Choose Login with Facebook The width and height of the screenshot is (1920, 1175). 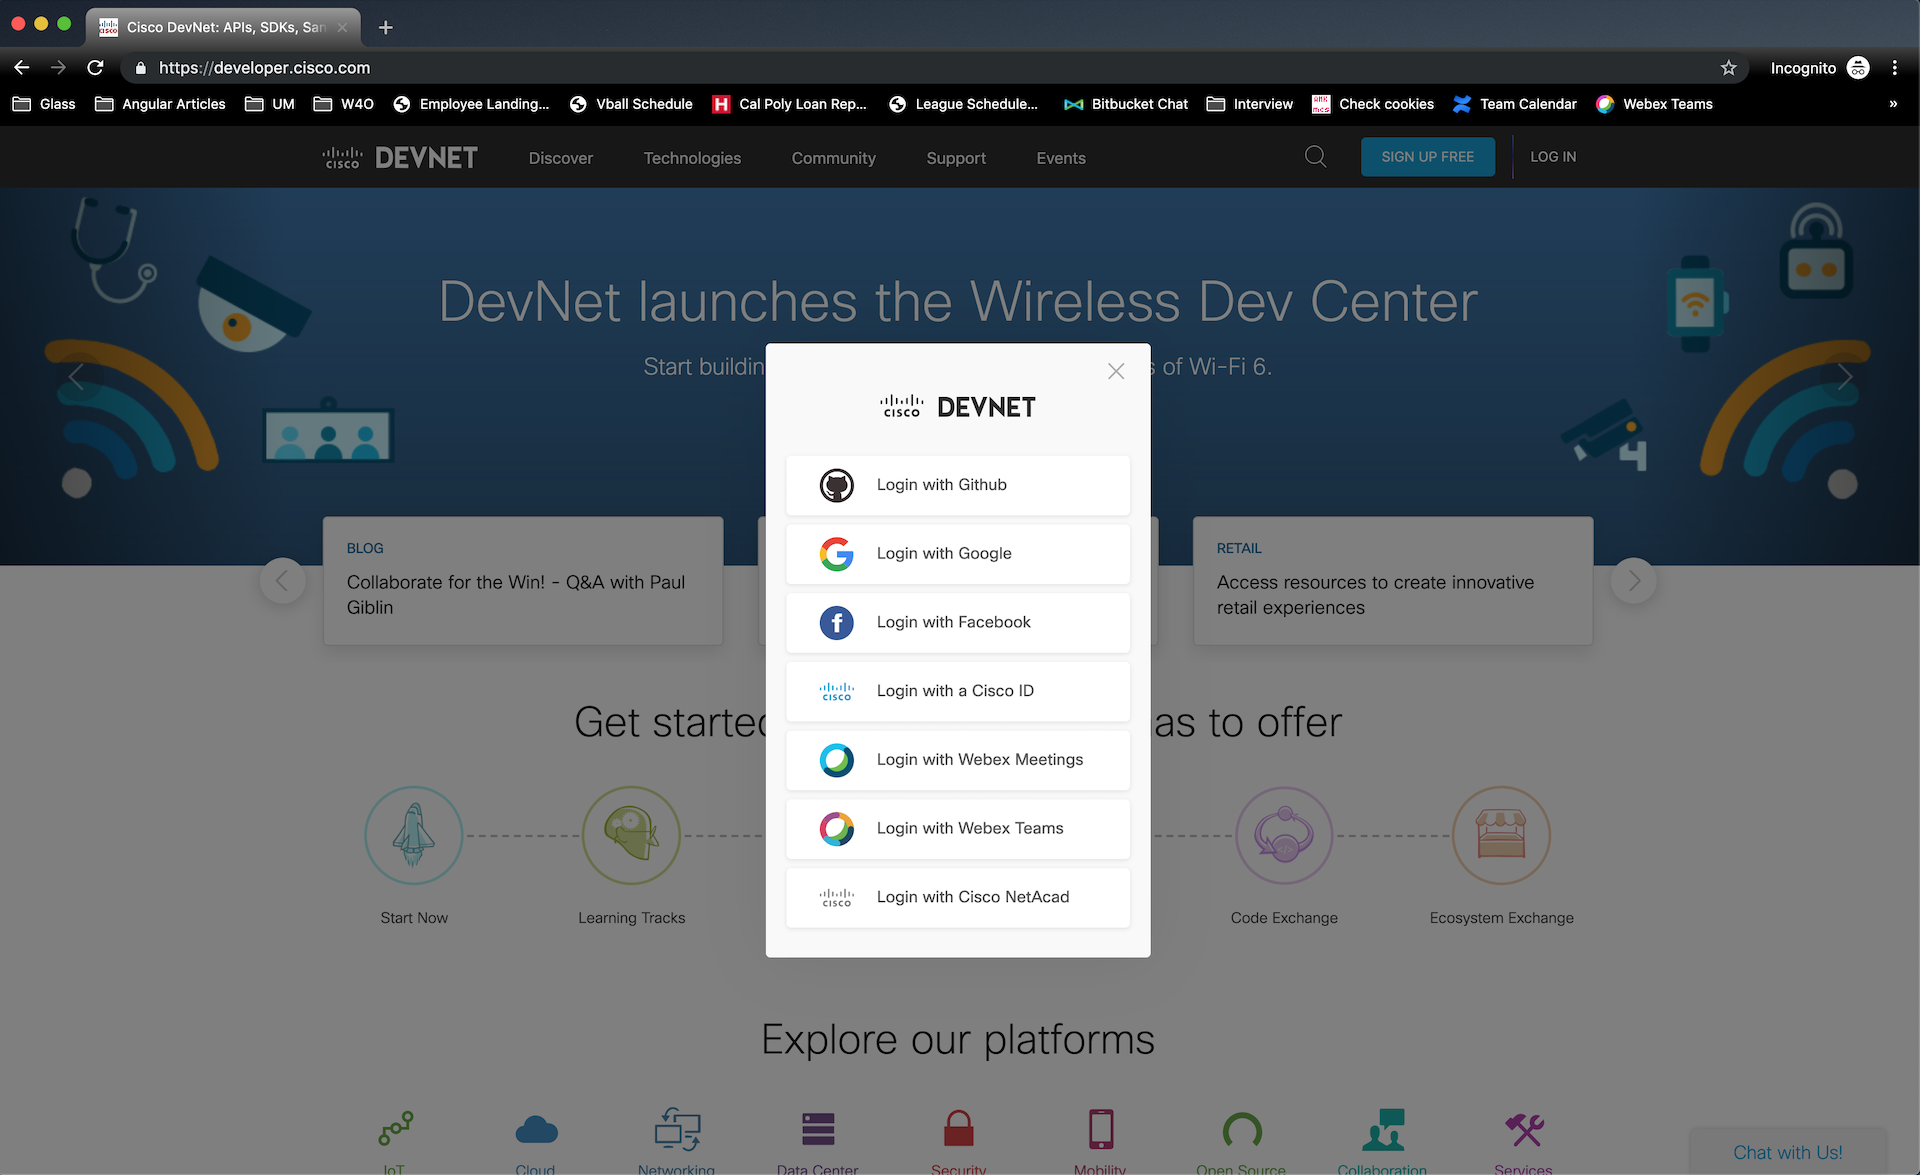958,623
